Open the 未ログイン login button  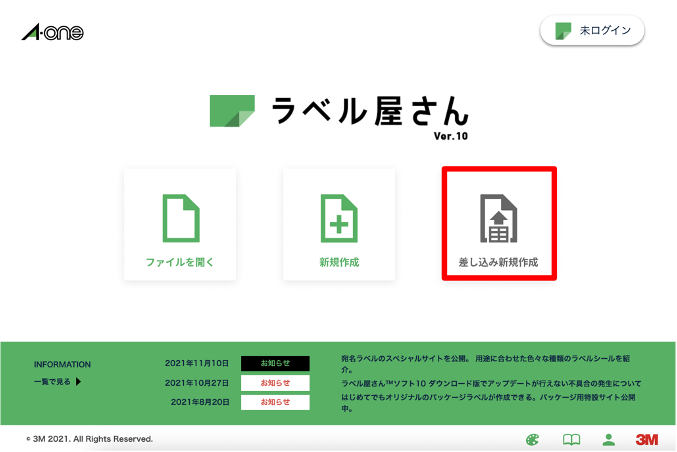pos(592,30)
